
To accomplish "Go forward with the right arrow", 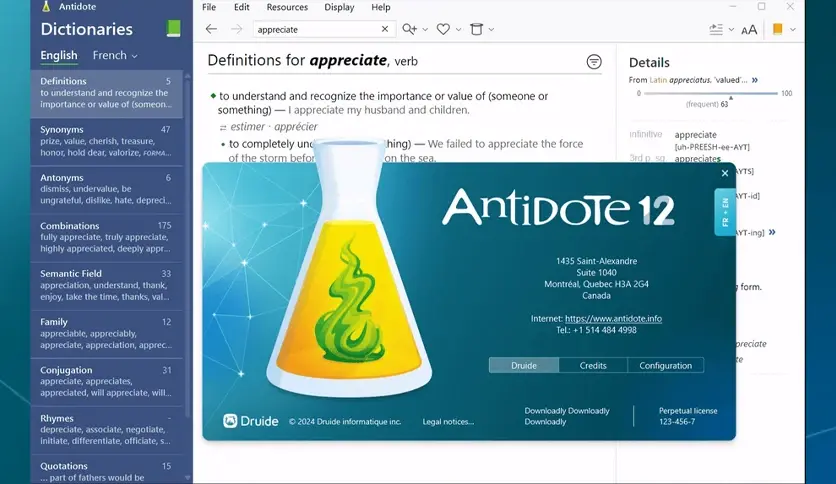I will click(x=236, y=29).
